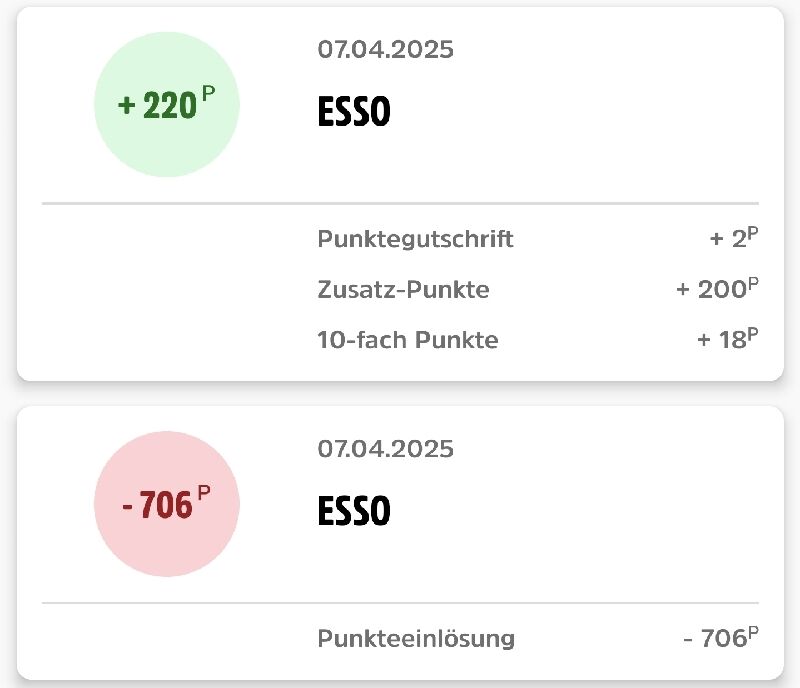Click the - 706 points value in details

tap(721, 637)
